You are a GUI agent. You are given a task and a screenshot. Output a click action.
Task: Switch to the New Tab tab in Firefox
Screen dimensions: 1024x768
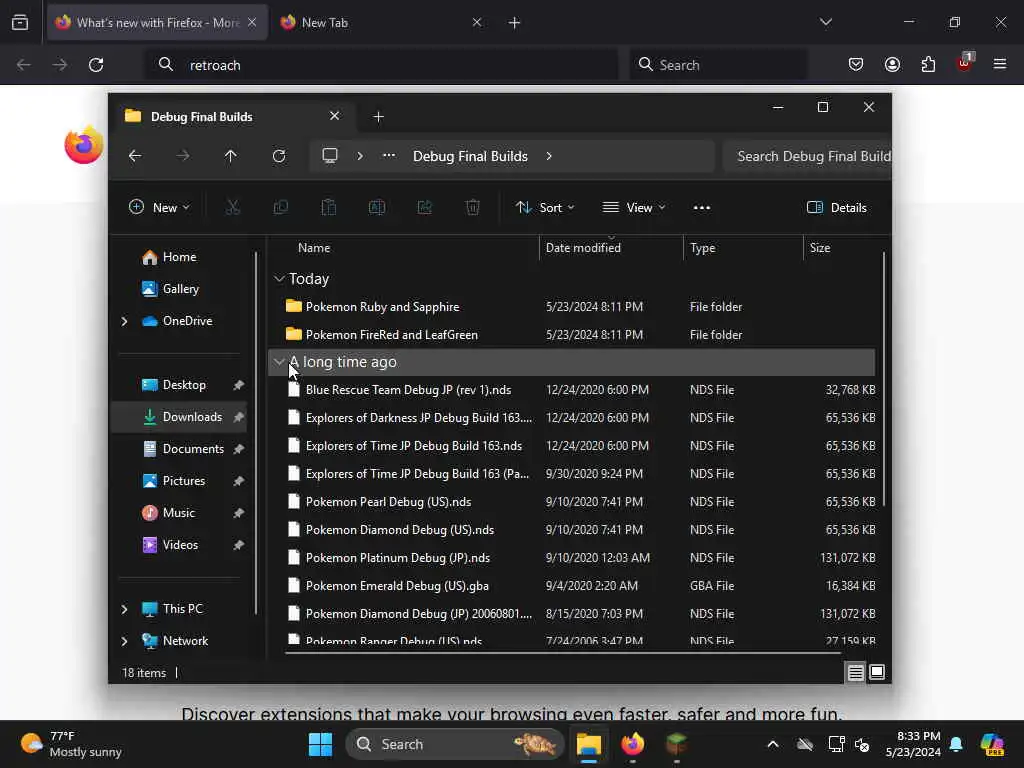(x=379, y=23)
